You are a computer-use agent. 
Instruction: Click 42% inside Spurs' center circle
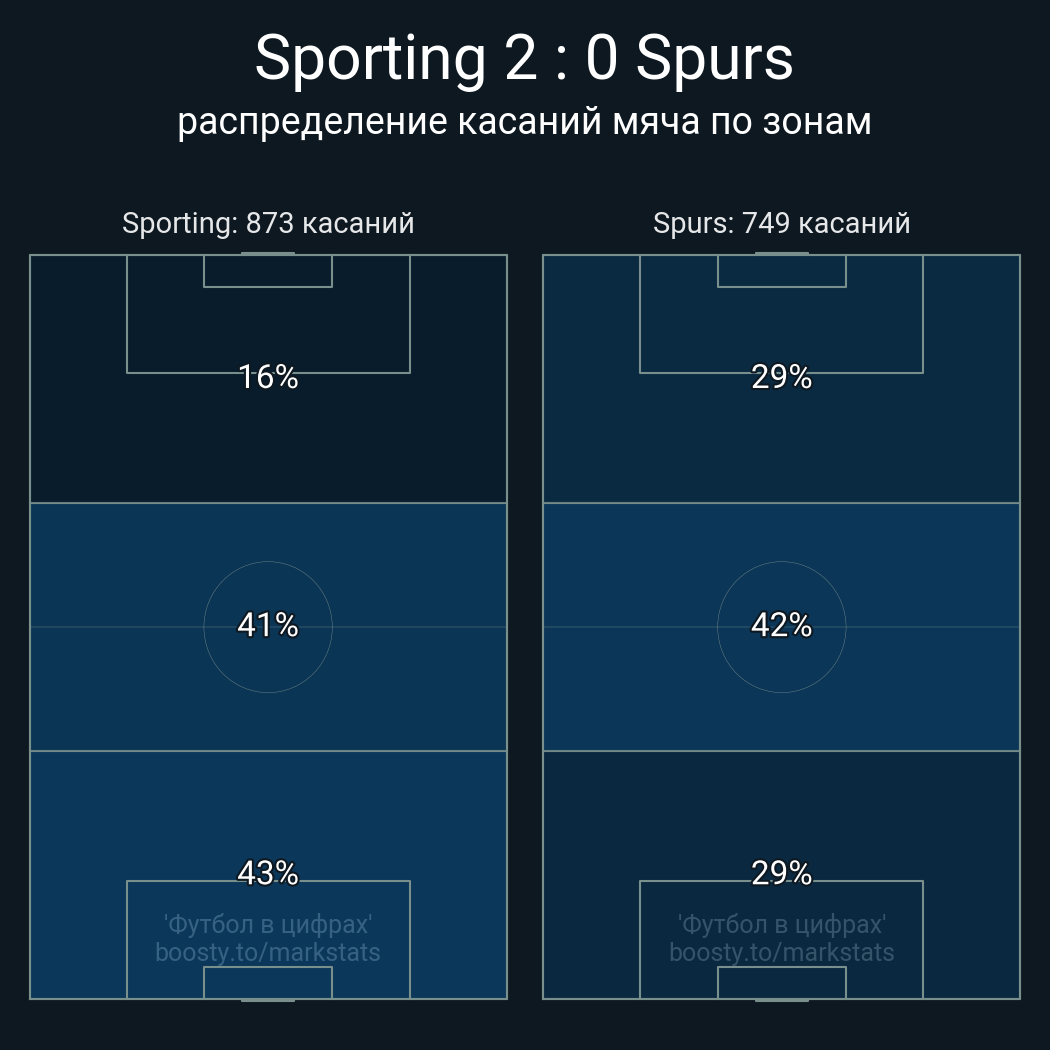click(781, 625)
